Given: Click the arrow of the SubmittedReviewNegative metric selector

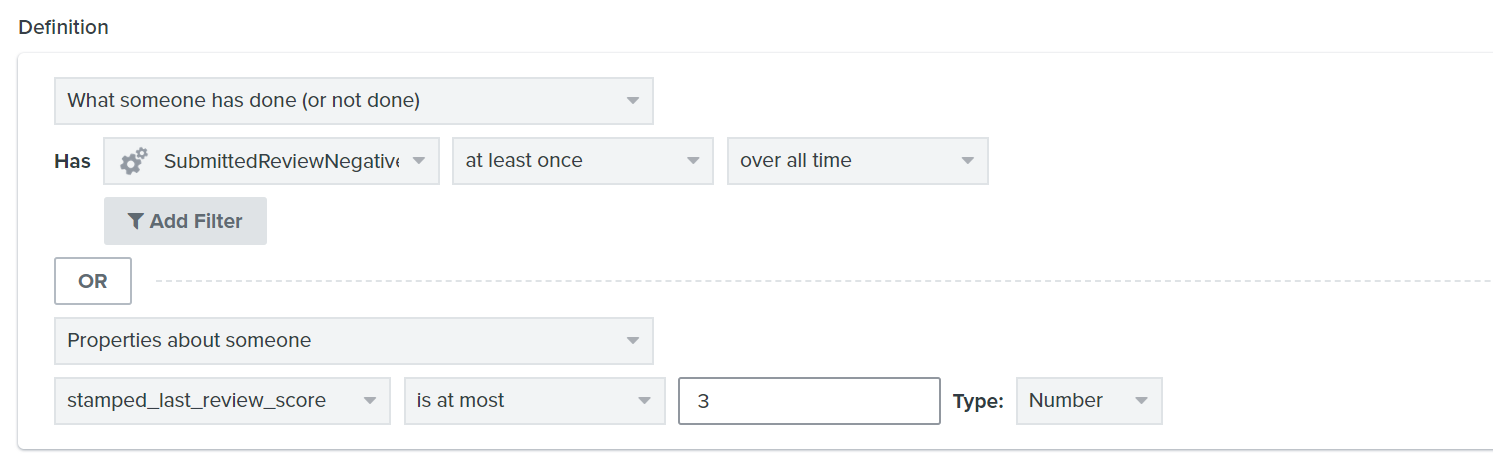Looking at the screenshot, I should pos(419,161).
